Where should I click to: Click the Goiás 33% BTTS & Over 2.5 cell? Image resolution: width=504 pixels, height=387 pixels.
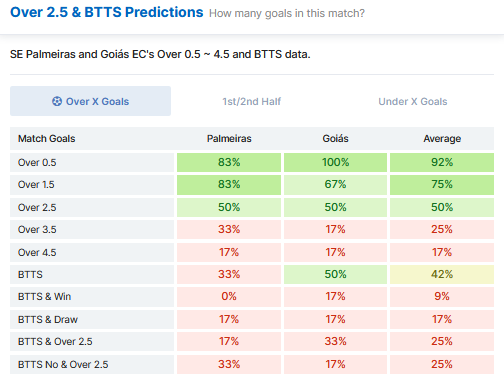[x=335, y=341]
